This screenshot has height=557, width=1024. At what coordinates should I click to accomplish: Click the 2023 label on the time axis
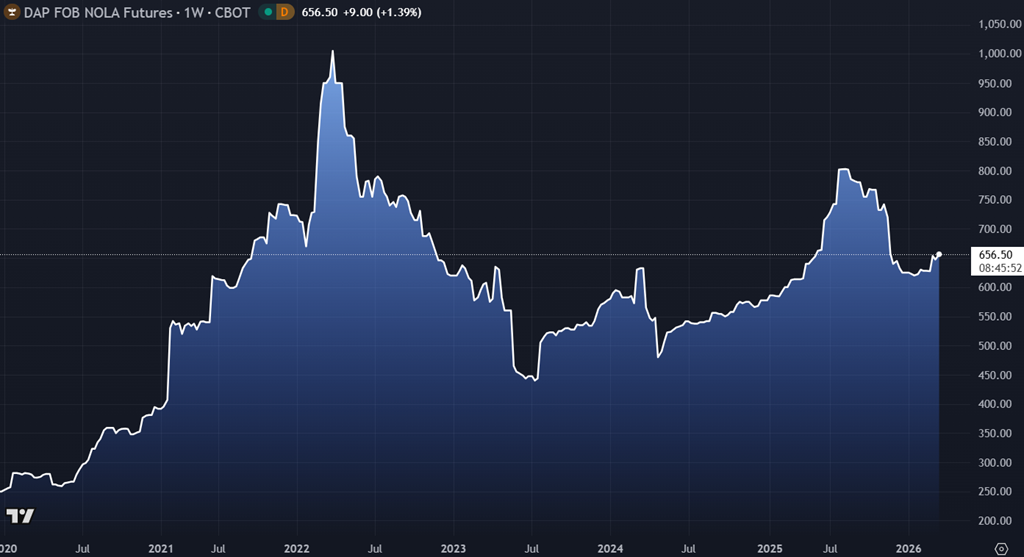click(453, 549)
